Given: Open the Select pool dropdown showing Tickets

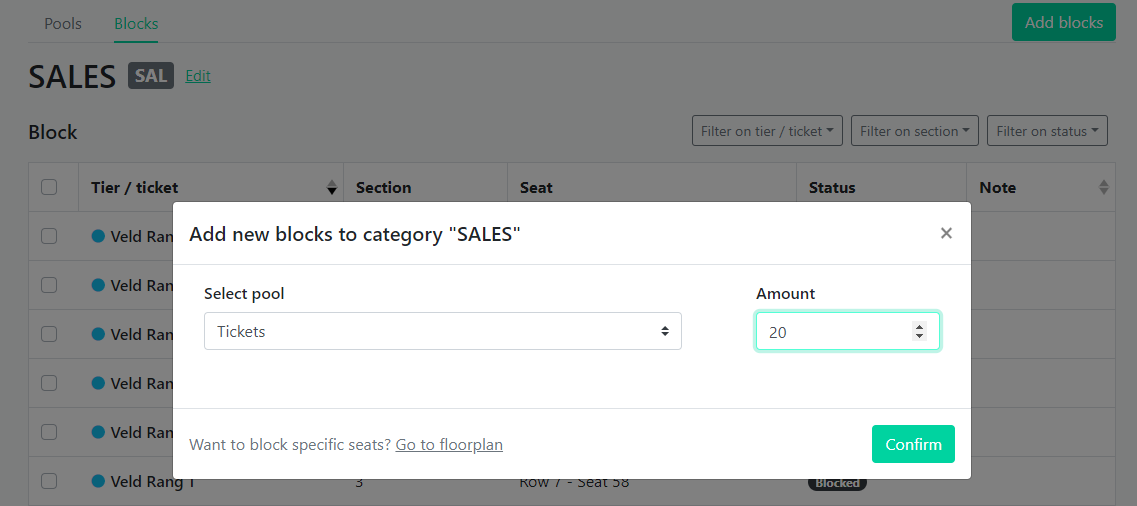Looking at the screenshot, I should [x=442, y=331].
